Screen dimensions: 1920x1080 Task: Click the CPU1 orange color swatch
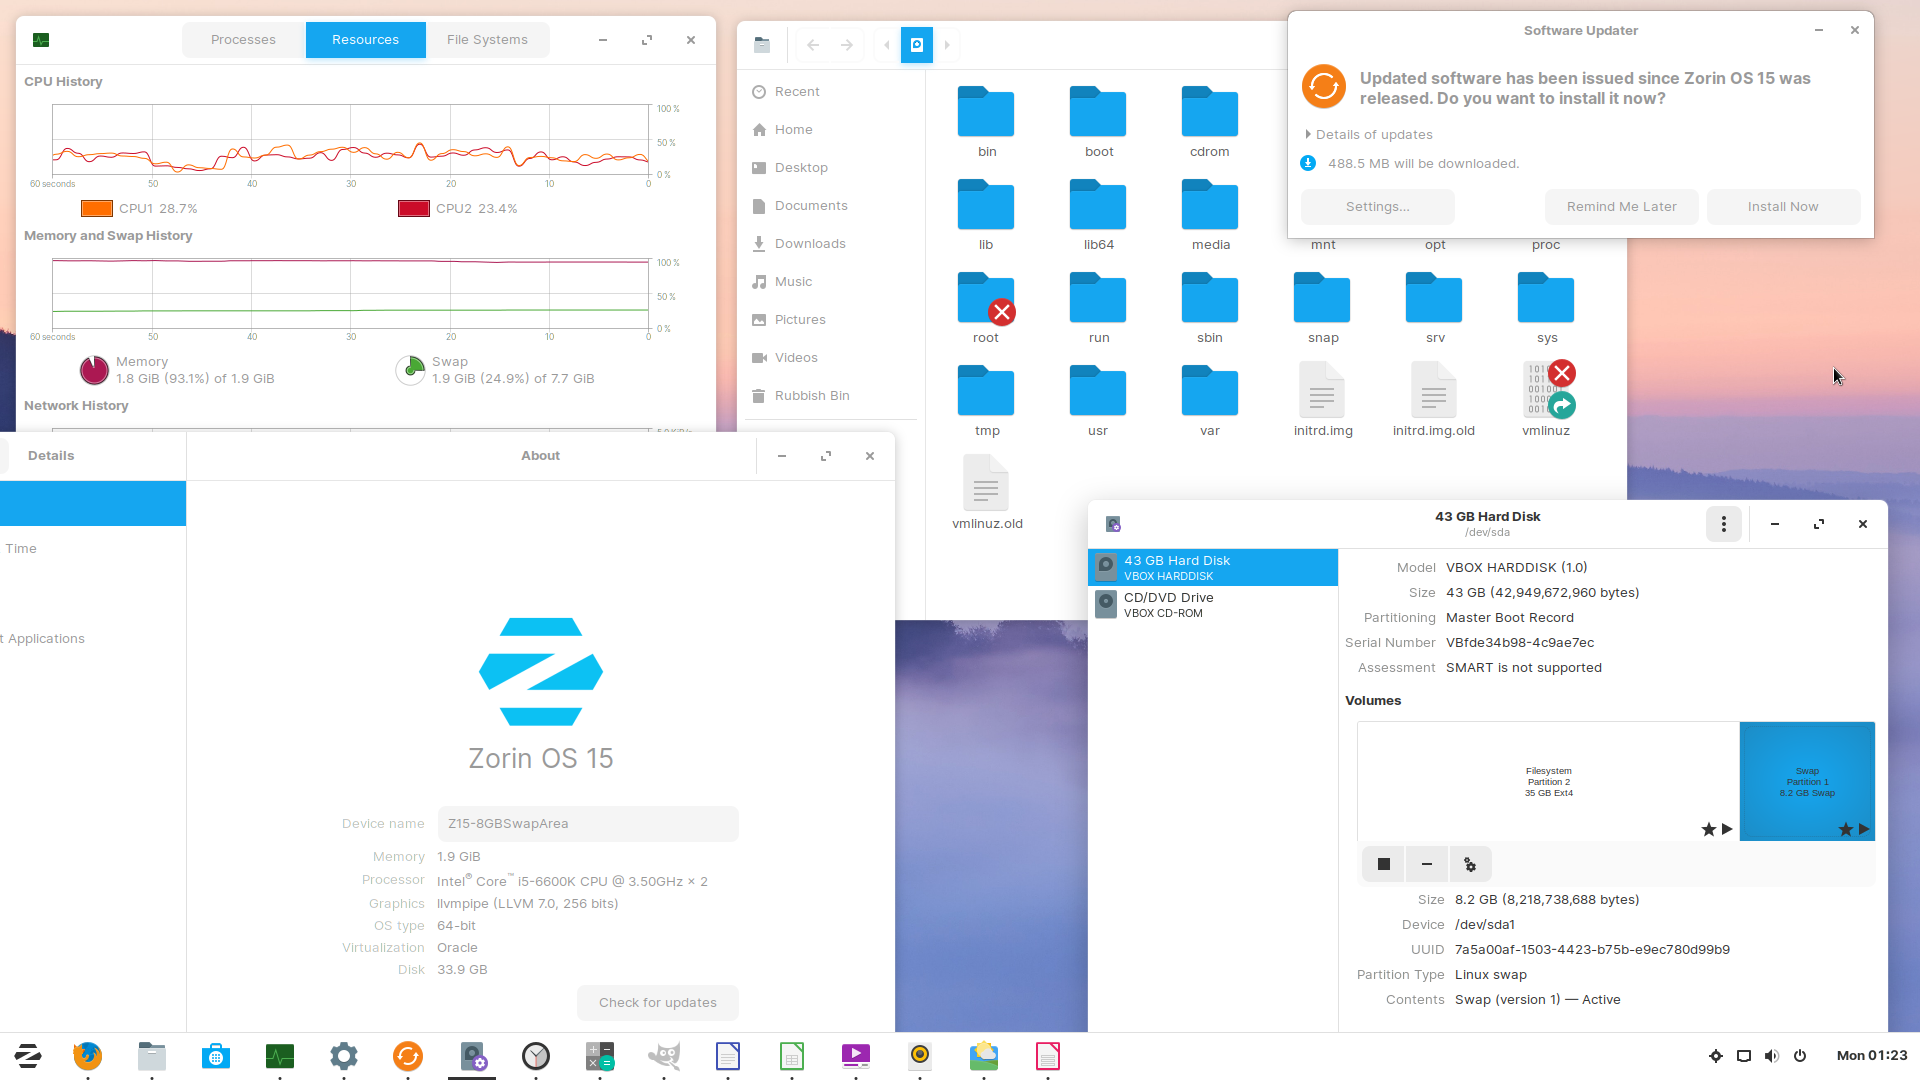click(97, 209)
